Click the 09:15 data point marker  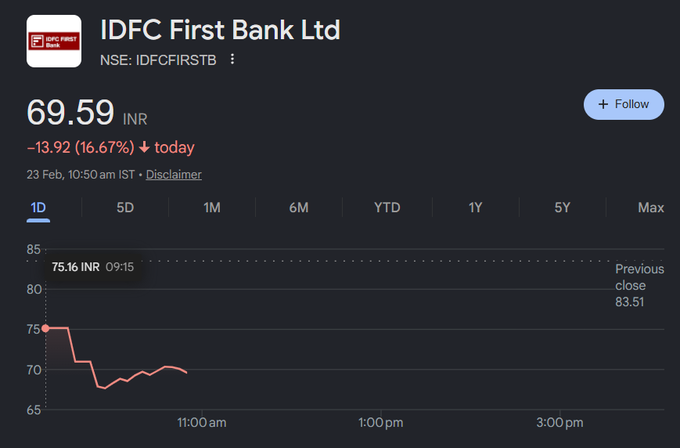tap(45, 328)
